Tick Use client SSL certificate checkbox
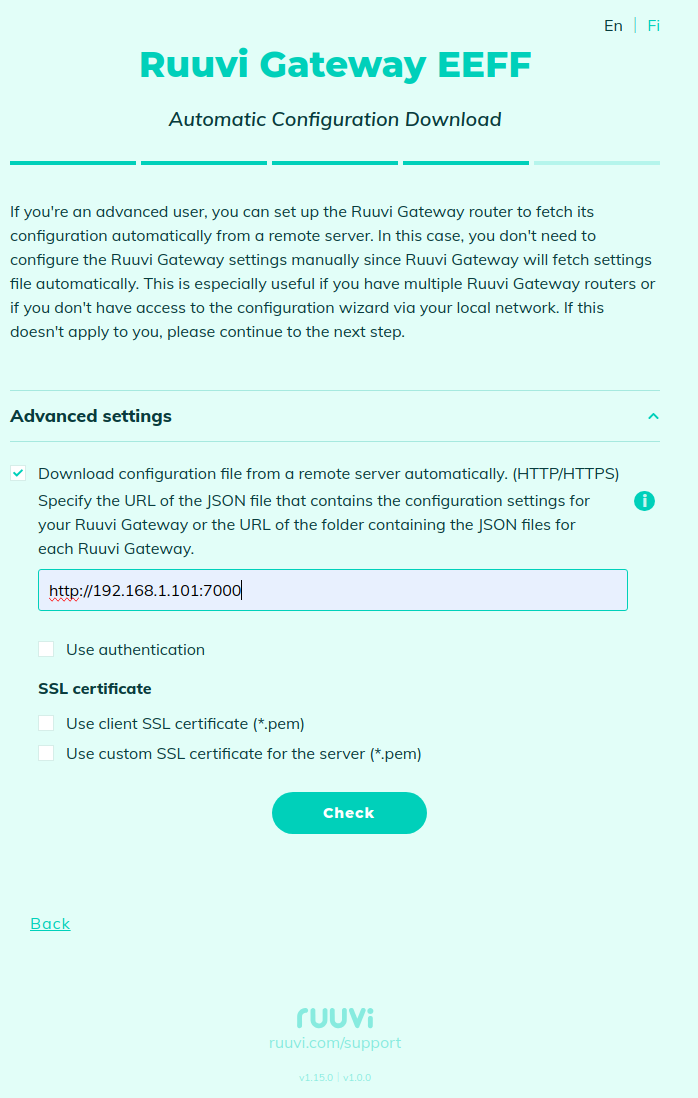 click(46, 724)
